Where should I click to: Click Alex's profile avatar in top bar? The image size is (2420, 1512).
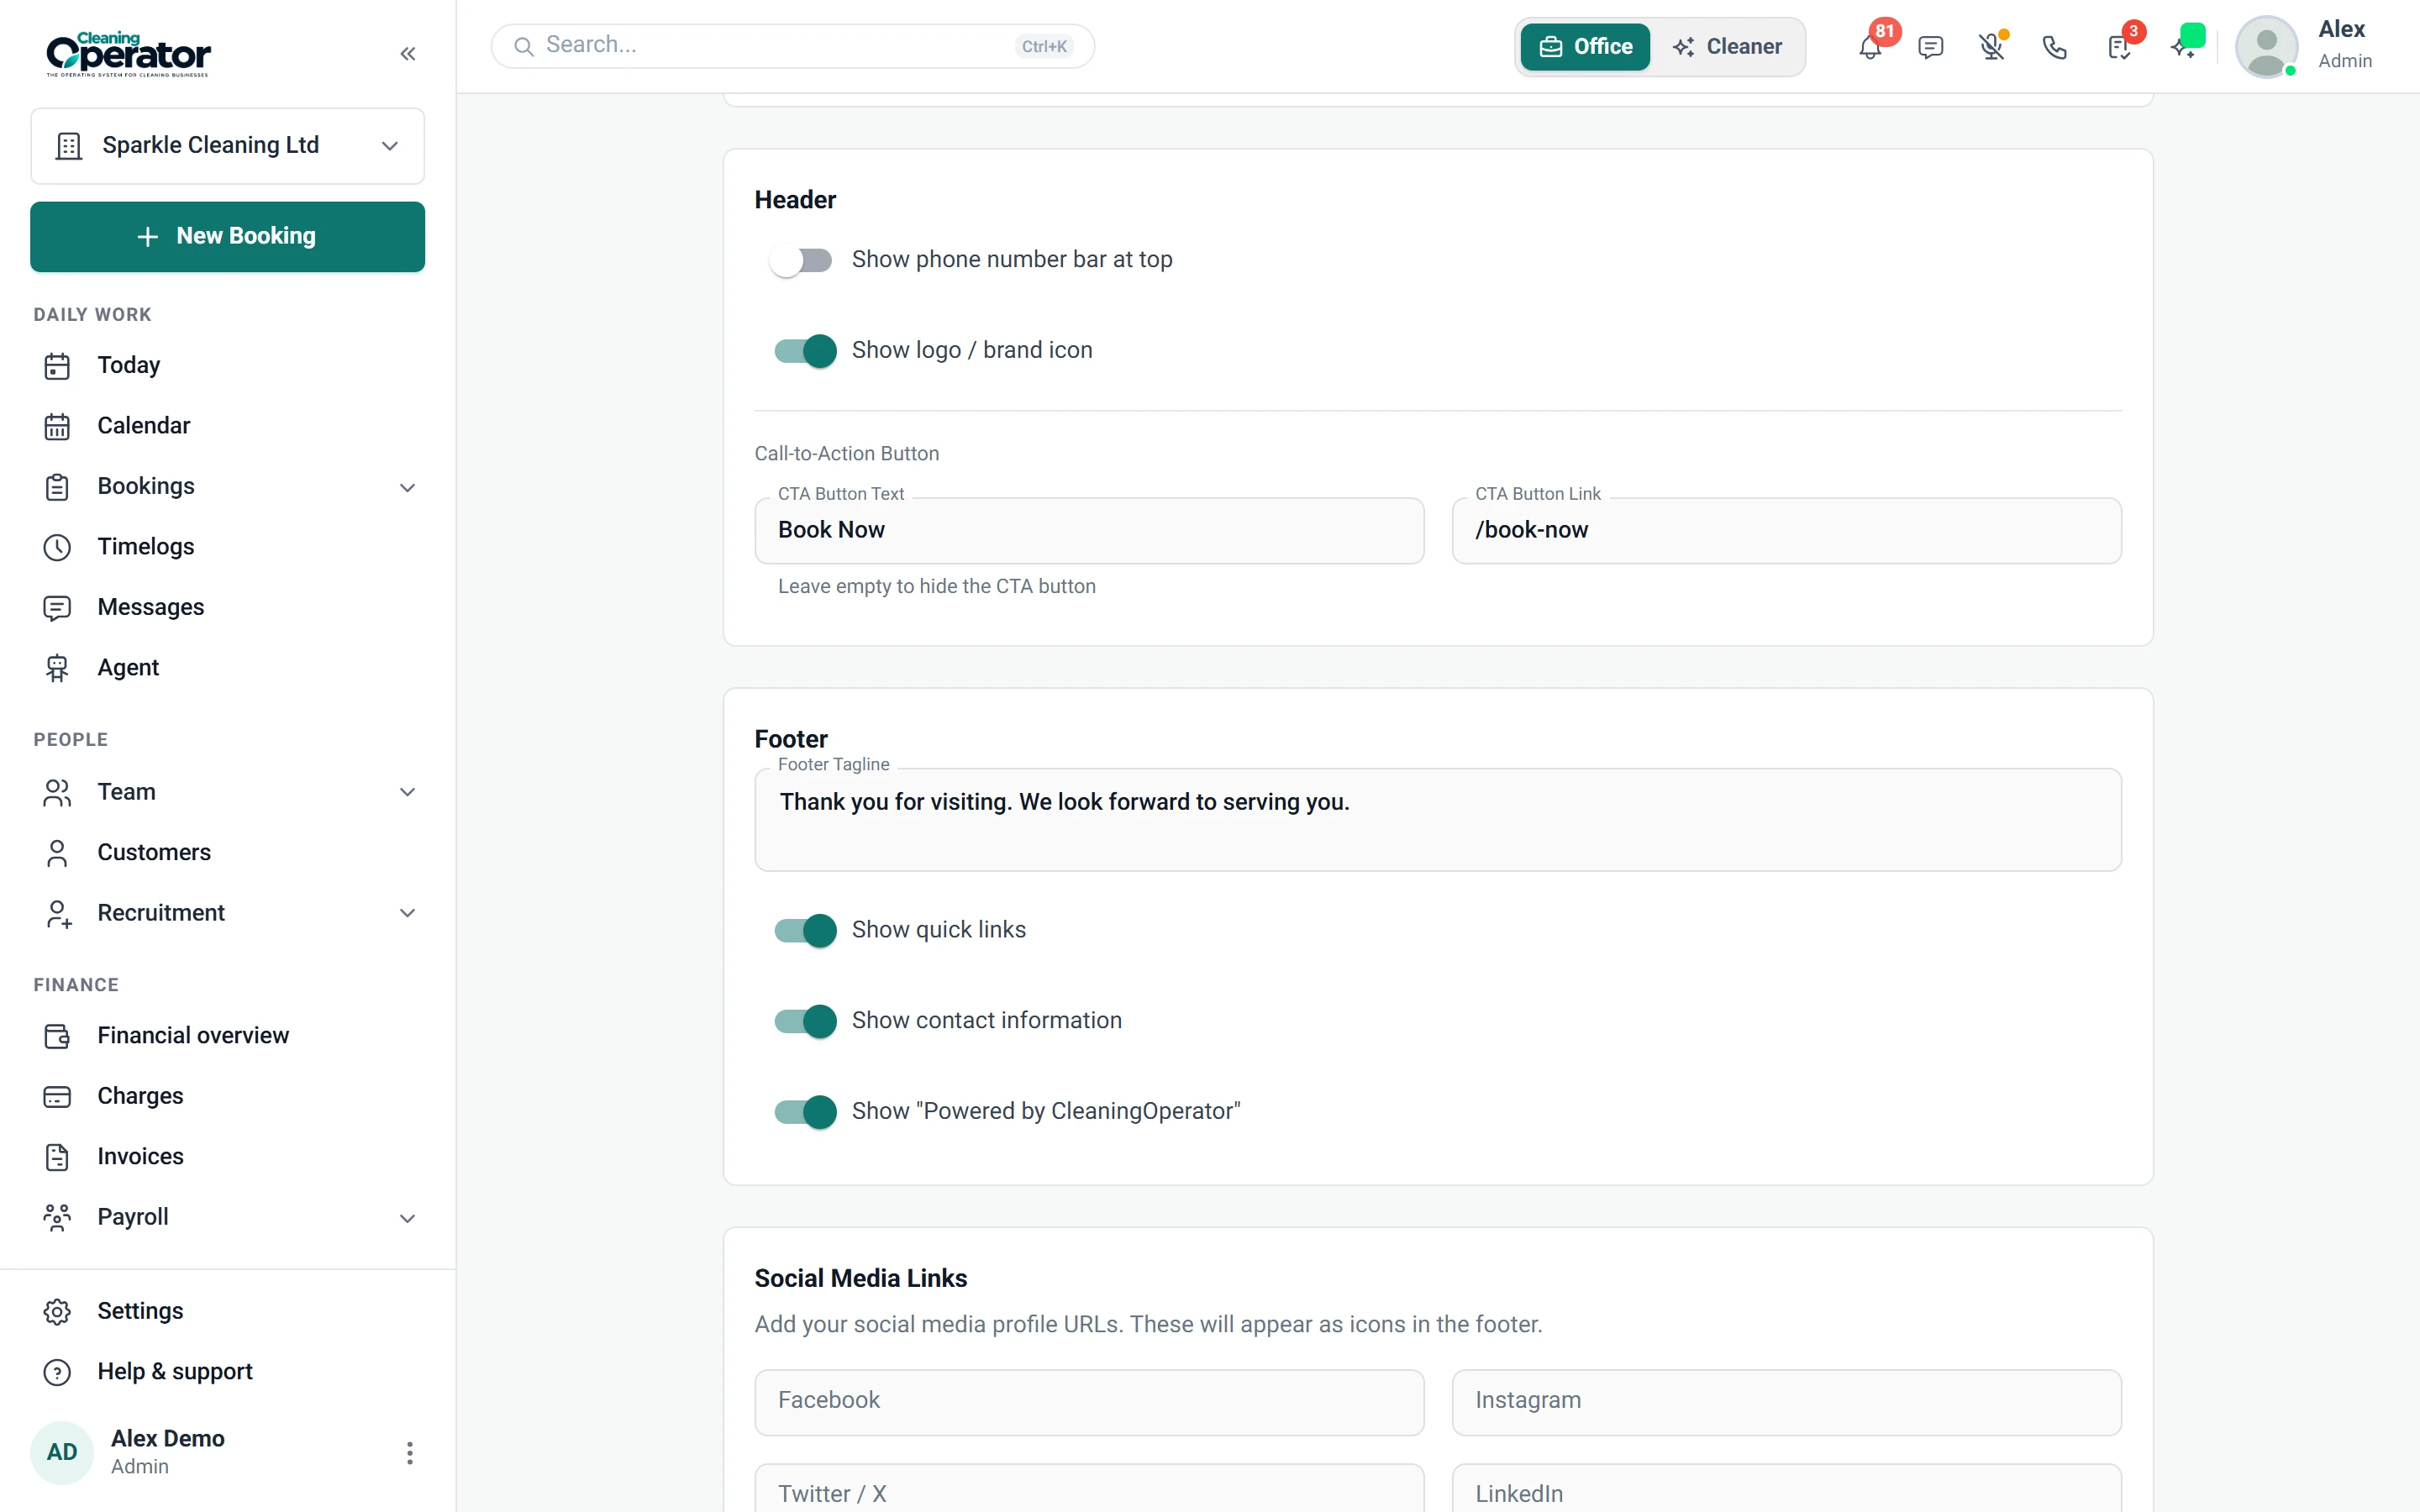[x=2266, y=46]
